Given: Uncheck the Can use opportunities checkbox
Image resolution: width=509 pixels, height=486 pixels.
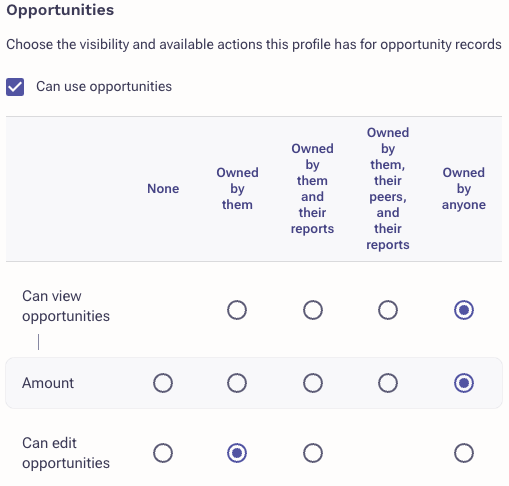Looking at the screenshot, I should pos(15,87).
